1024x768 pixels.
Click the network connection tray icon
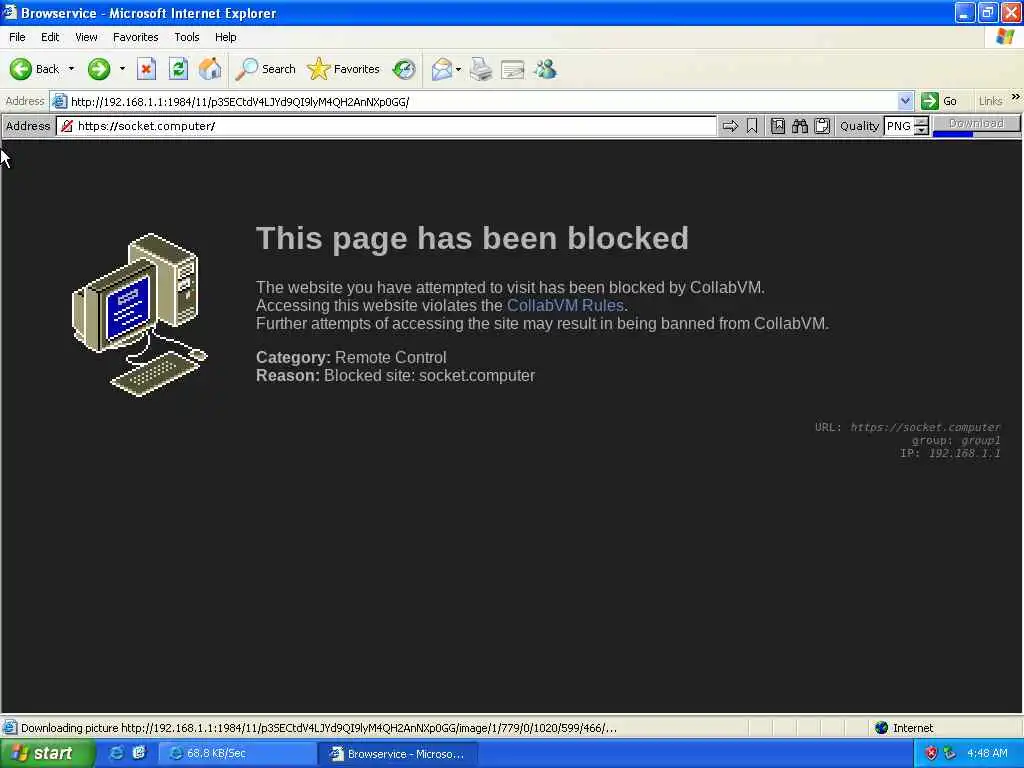coord(950,753)
